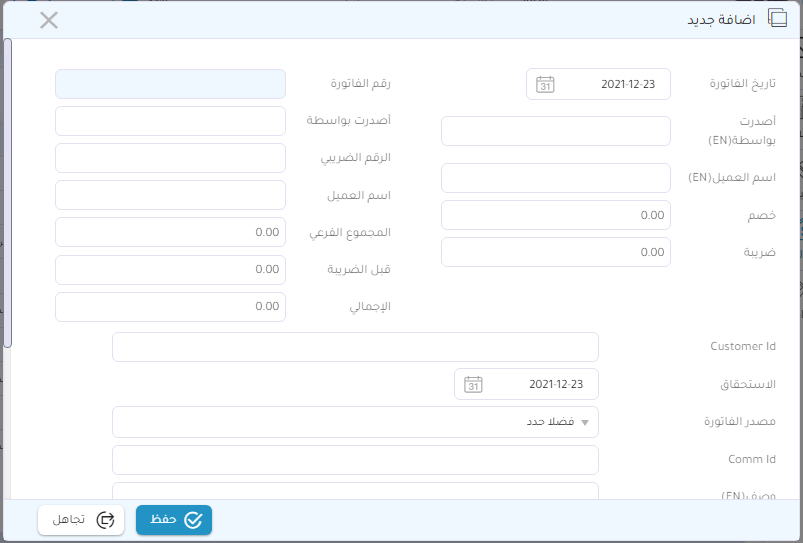803x543 pixels.
Task: Click the اسم العميل customer name field
Action: (170, 195)
